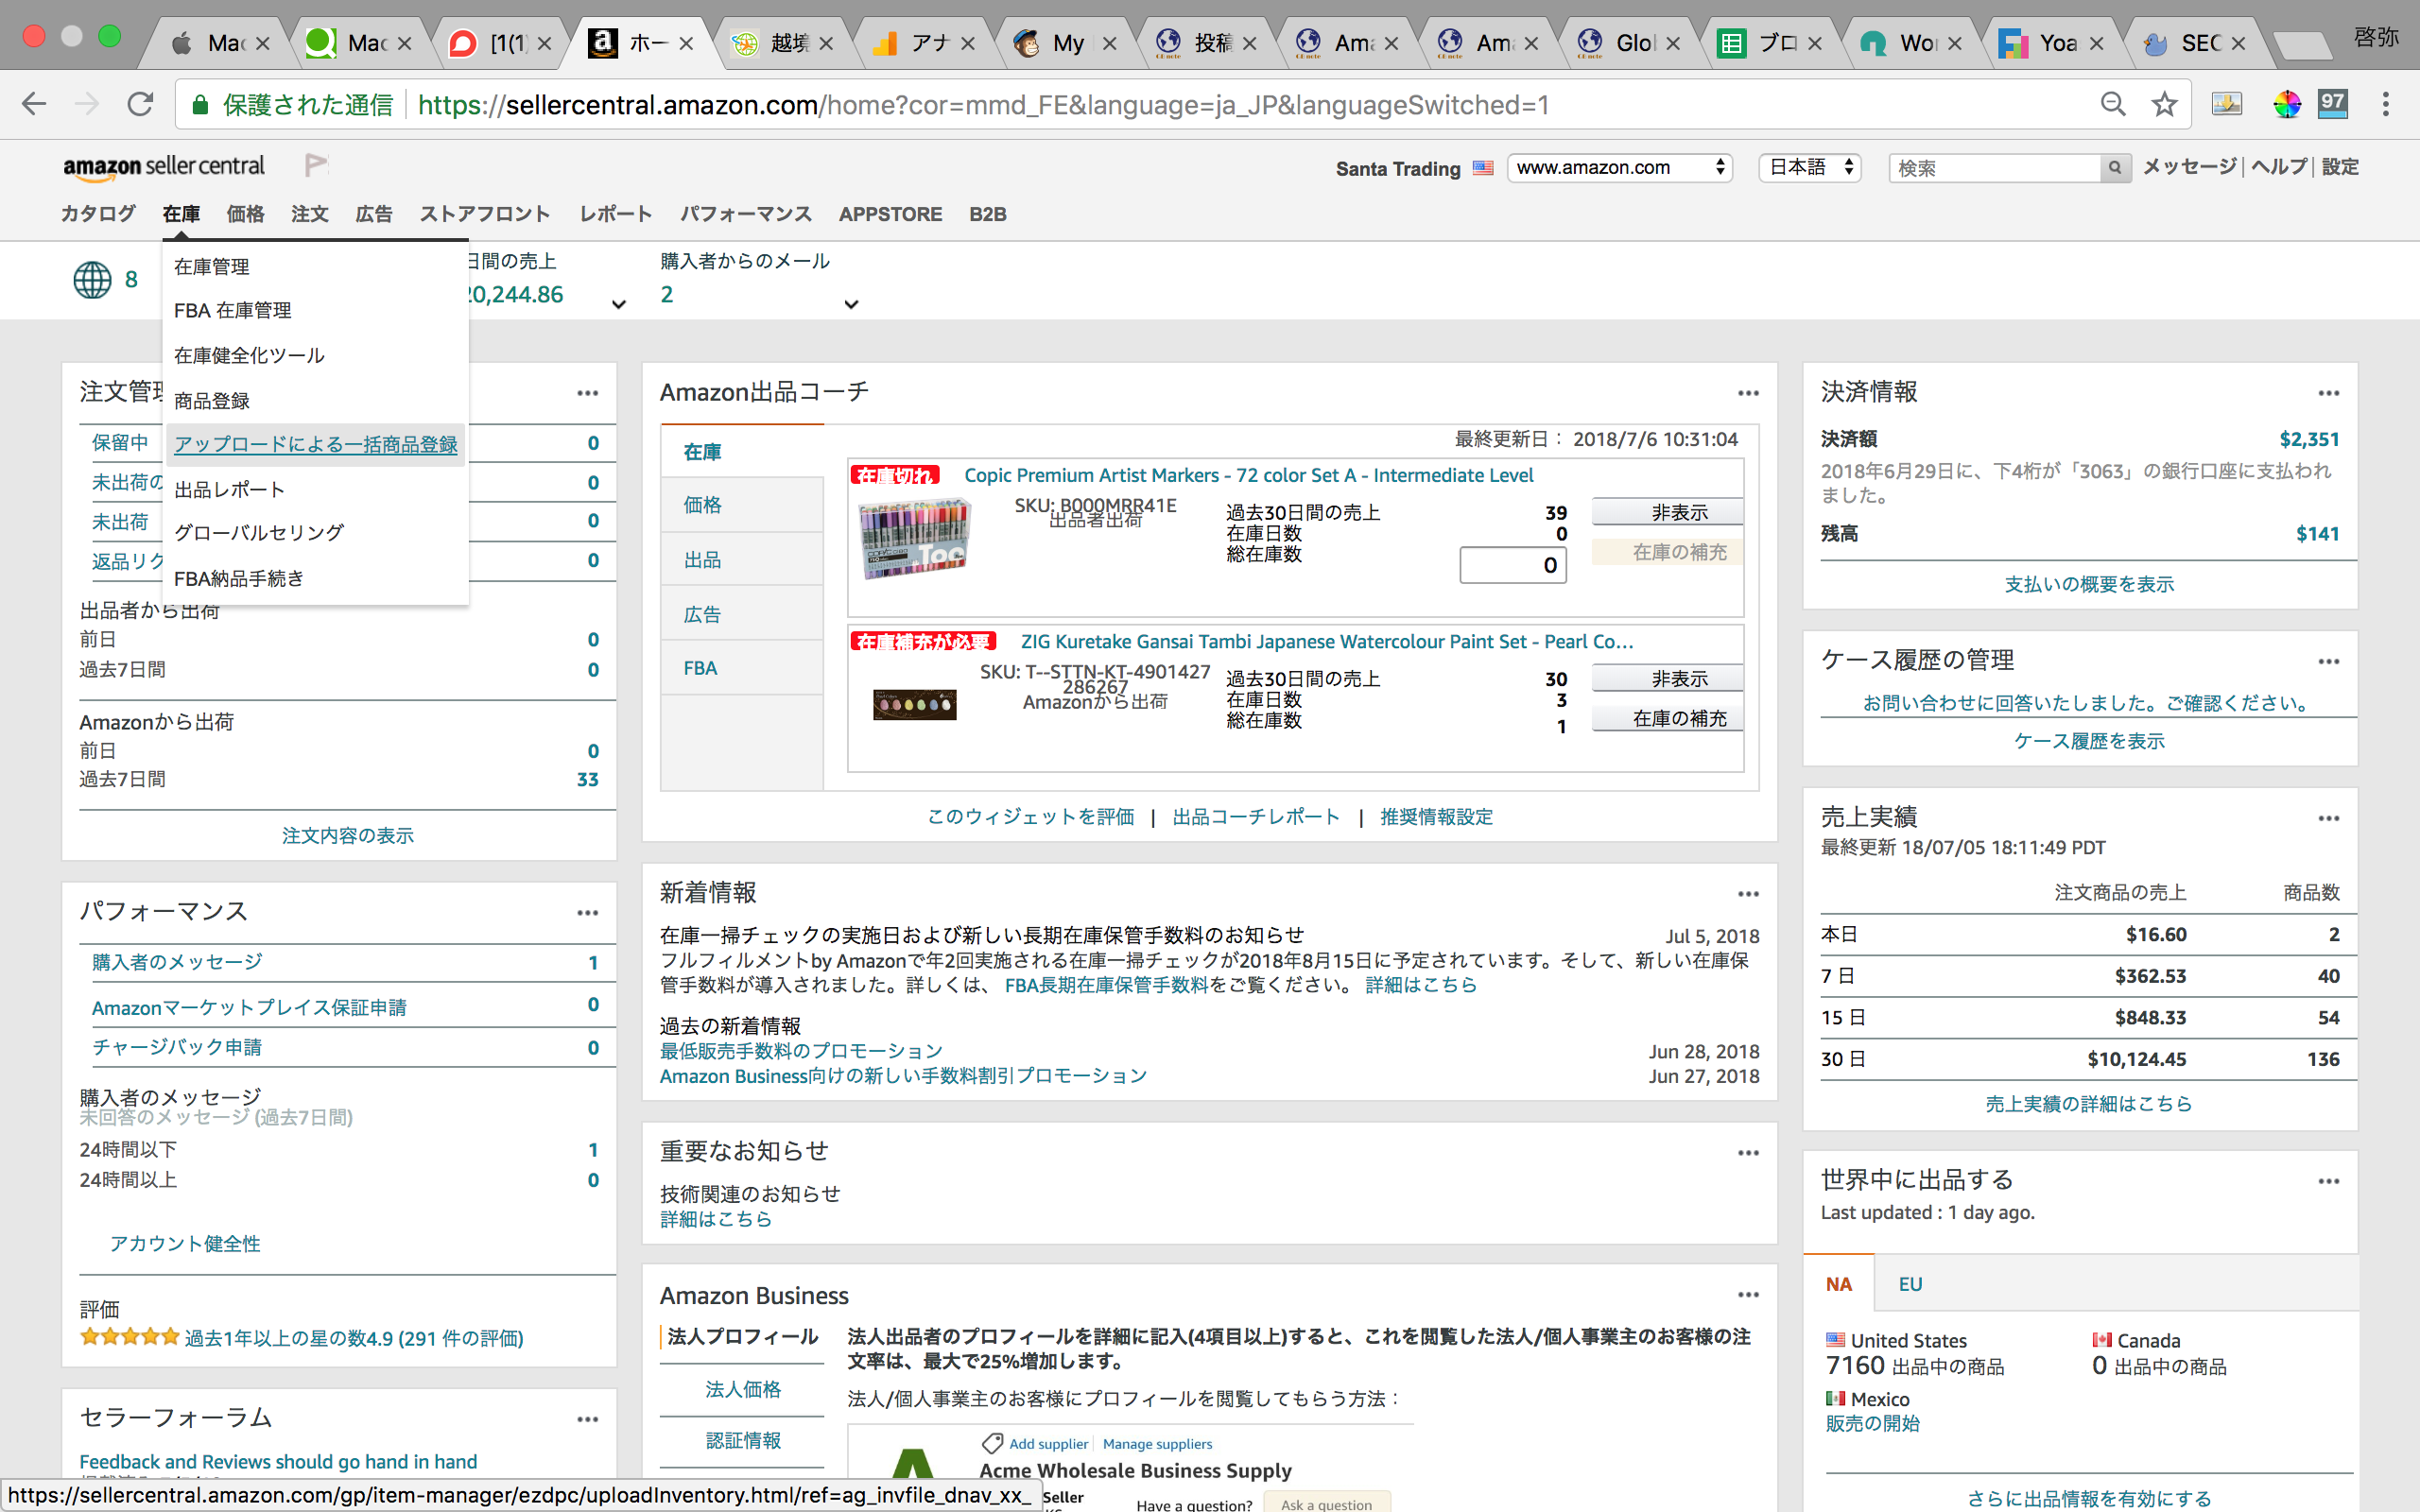Click the Copic markers quantity input field
Image resolution: width=2420 pixels, height=1512 pixels.
point(1513,565)
